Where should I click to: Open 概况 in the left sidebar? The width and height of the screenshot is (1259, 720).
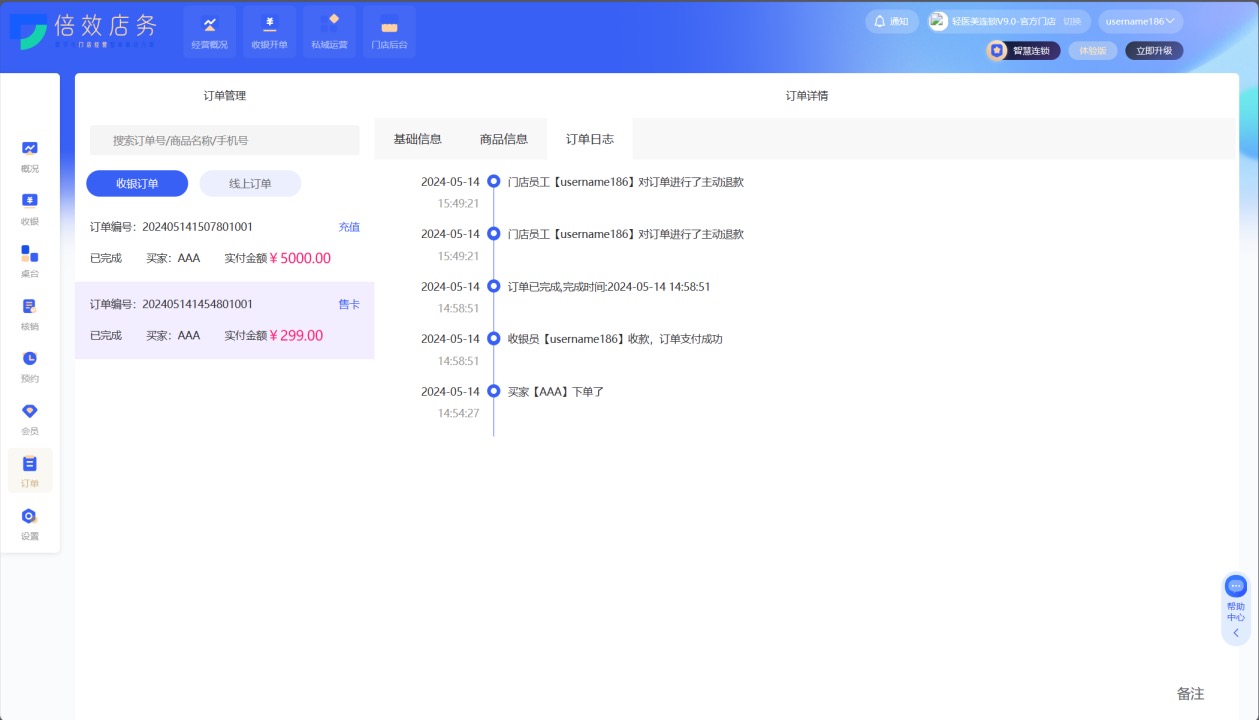[30, 156]
